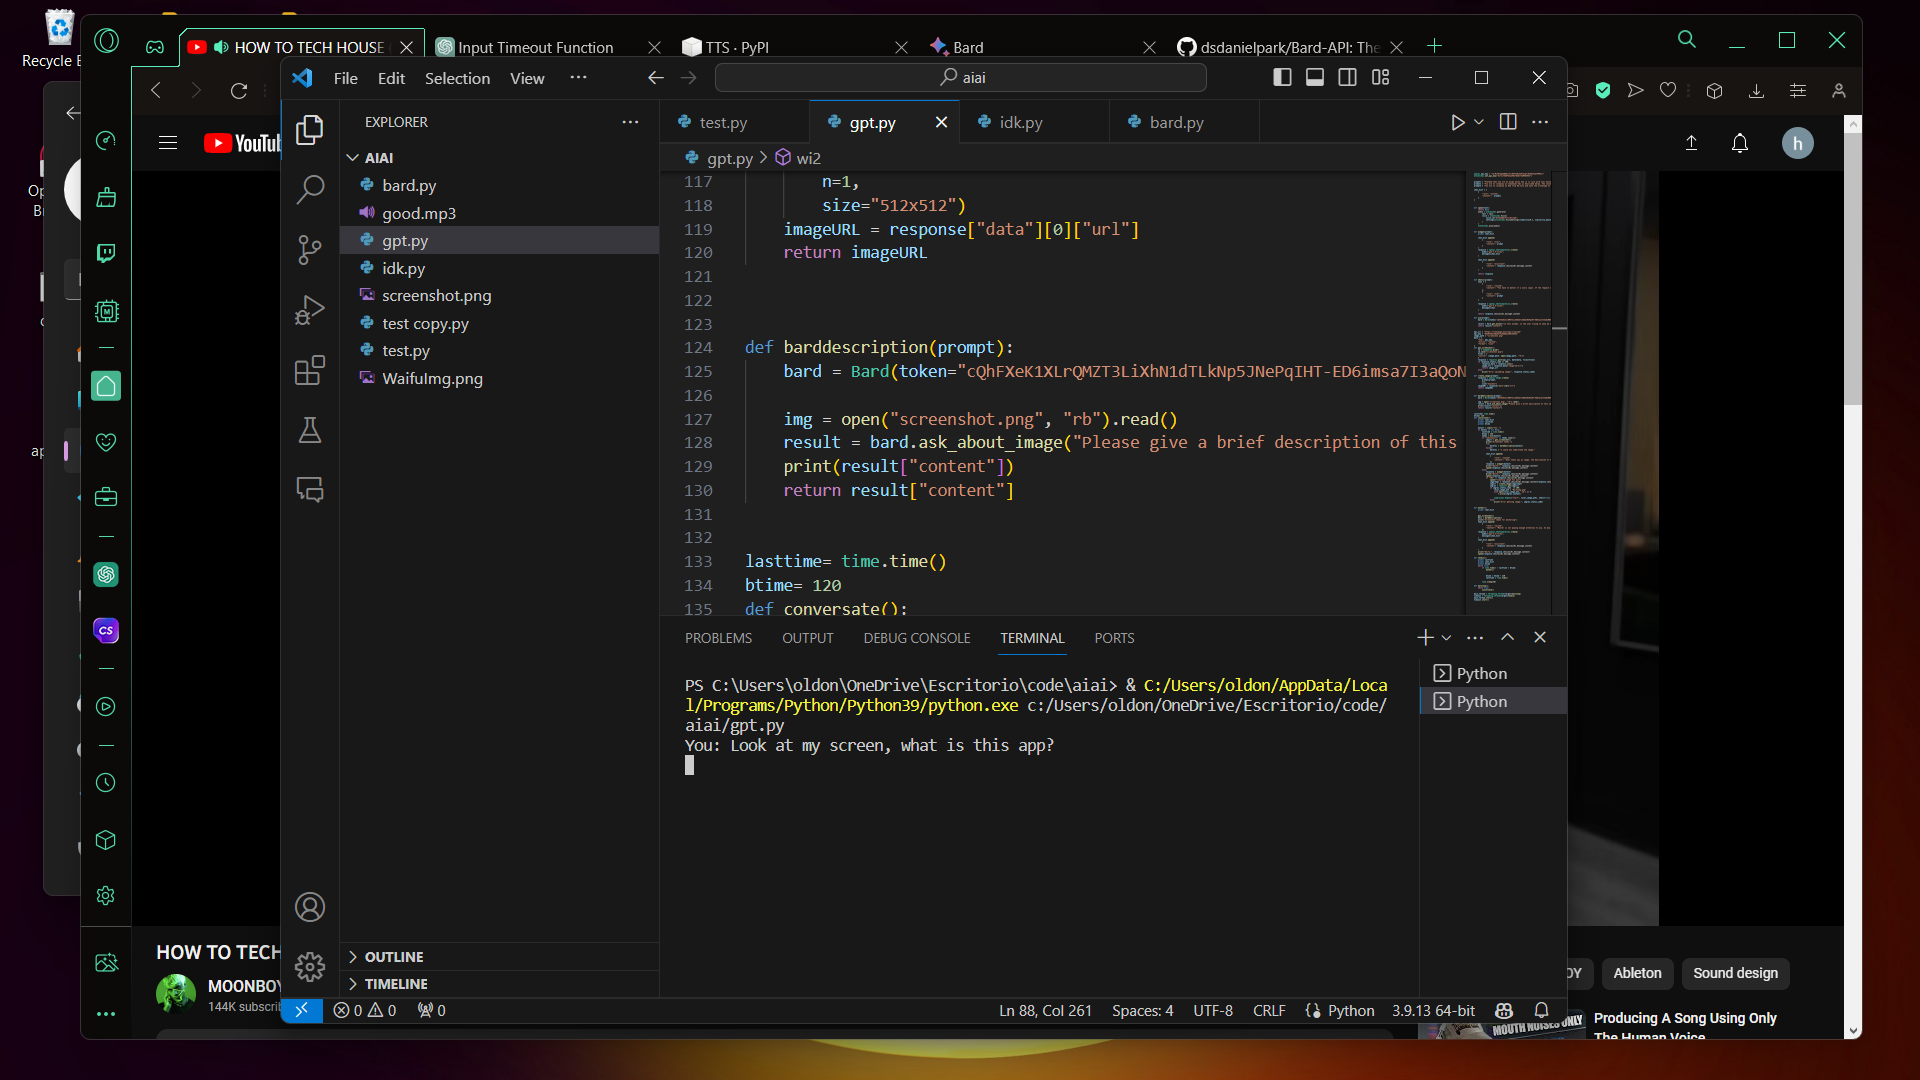1920x1080 pixels.
Task: Open the Testing flask view
Action: tap(310, 430)
